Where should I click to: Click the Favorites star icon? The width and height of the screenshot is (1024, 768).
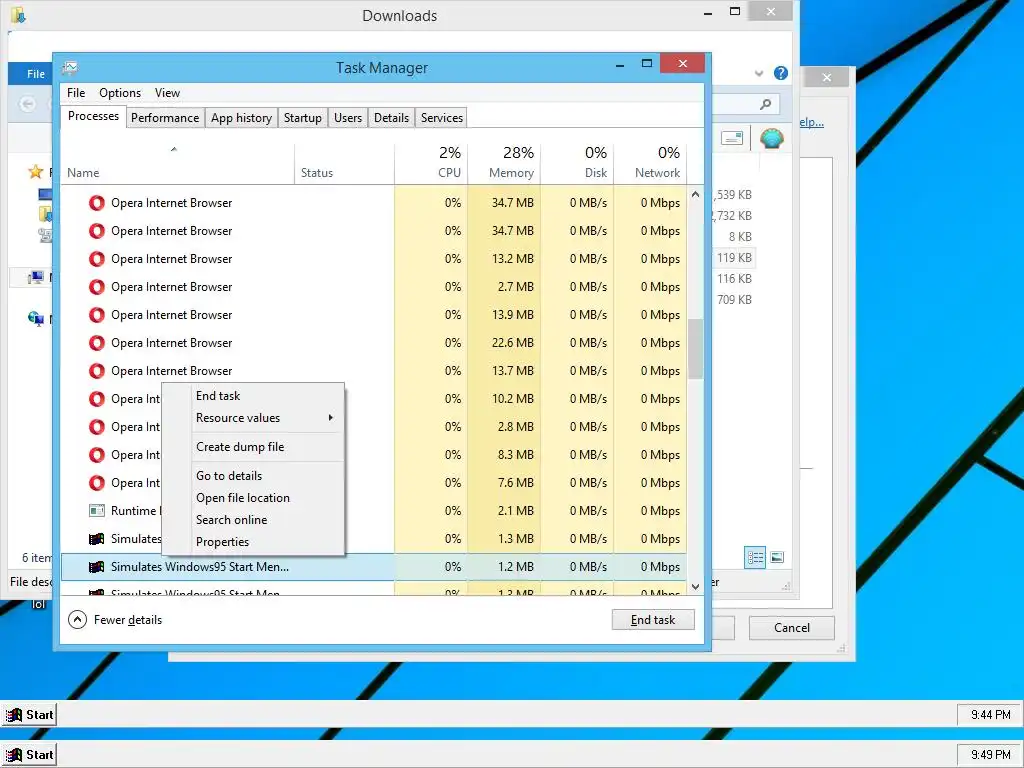35,172
